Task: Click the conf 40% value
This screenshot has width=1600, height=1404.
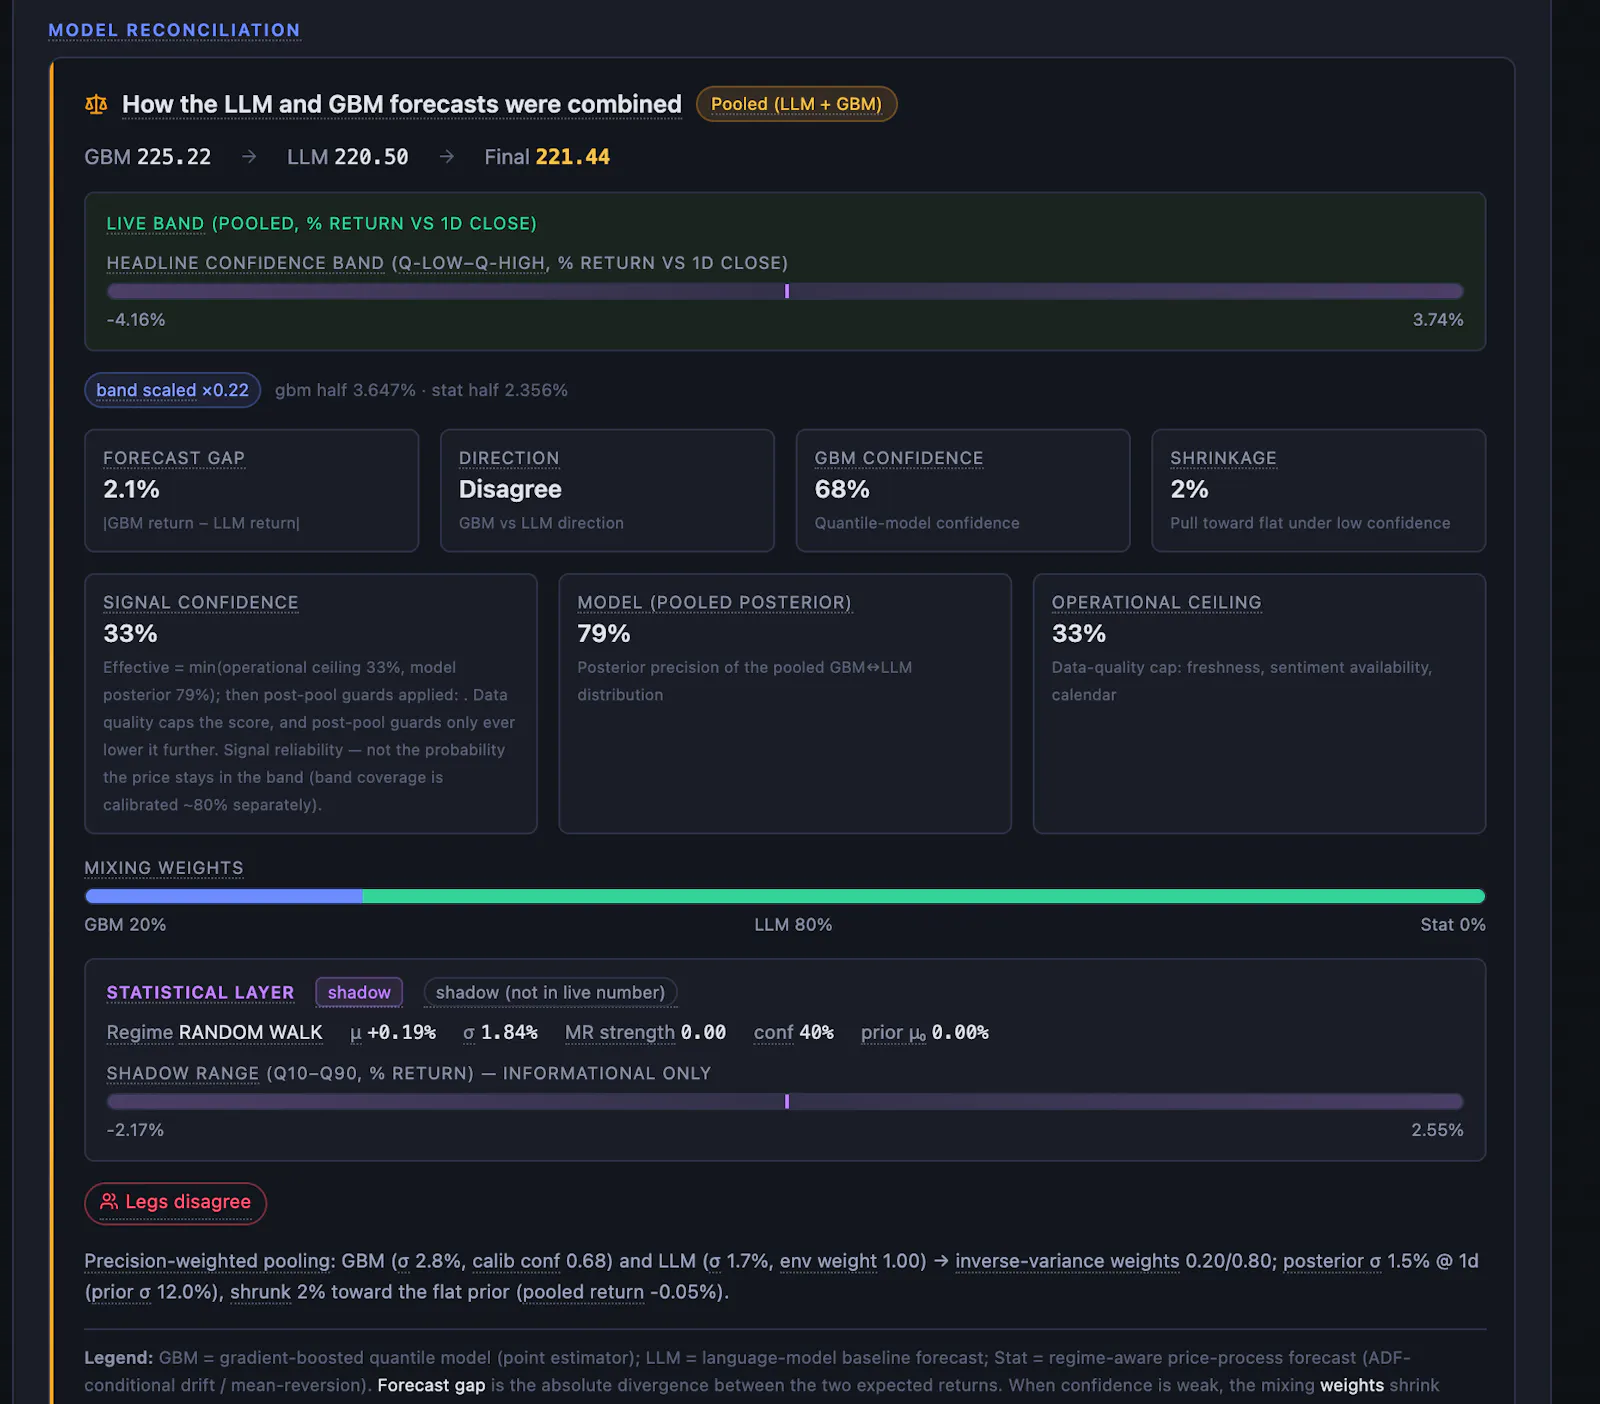Action: click(794, 1032)
